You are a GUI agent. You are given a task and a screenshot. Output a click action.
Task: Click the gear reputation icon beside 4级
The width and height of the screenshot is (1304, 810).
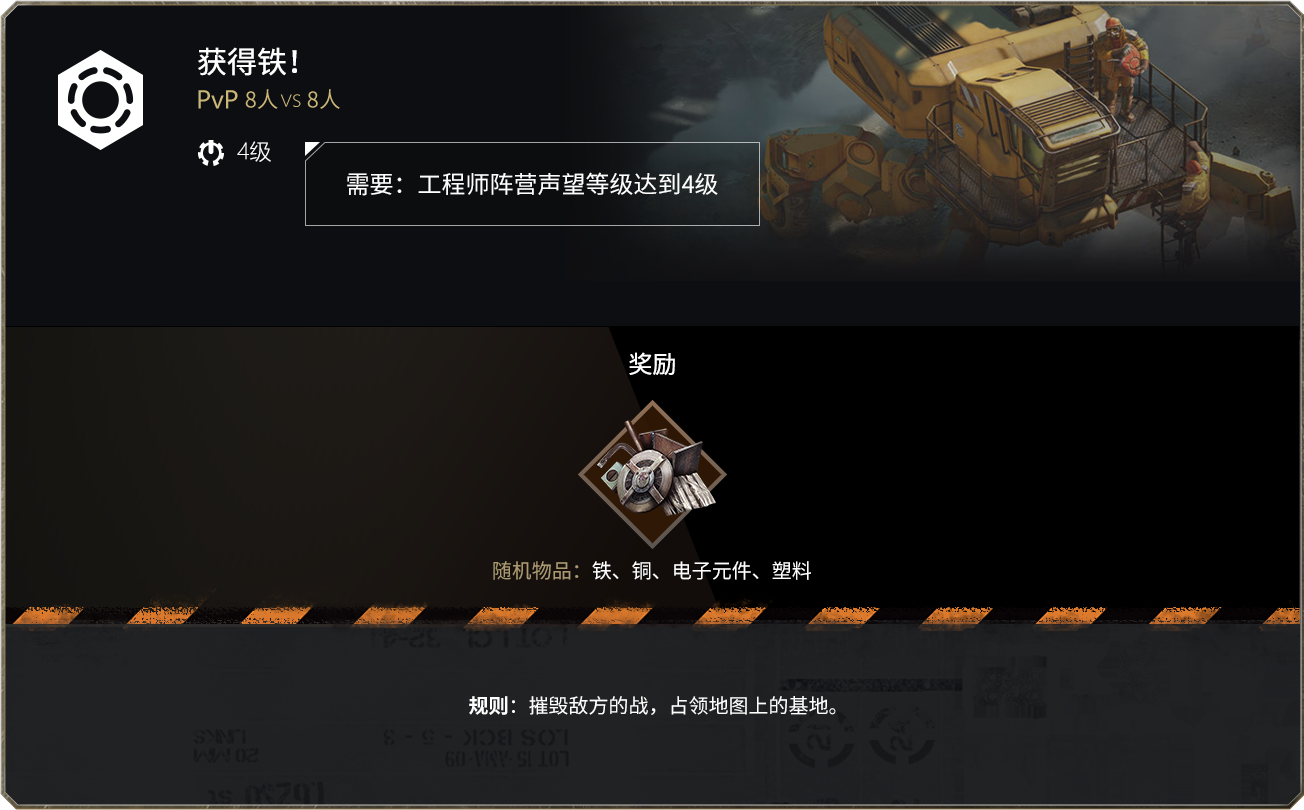211,153
